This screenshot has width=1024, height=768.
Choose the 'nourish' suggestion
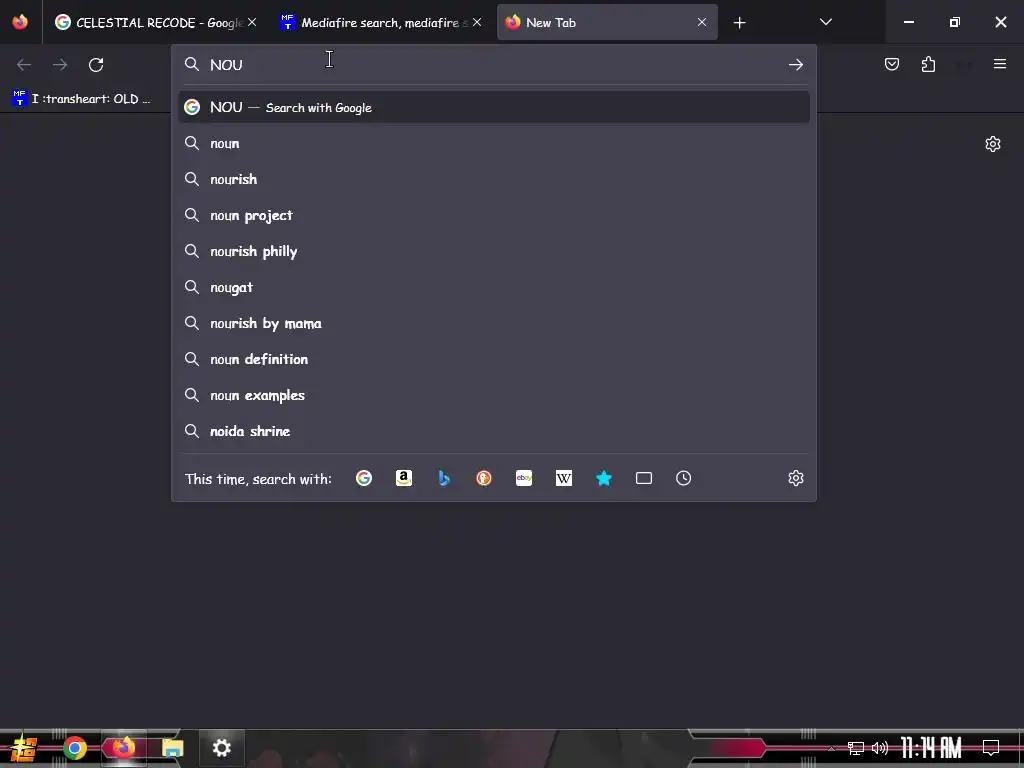pos(494,179)
